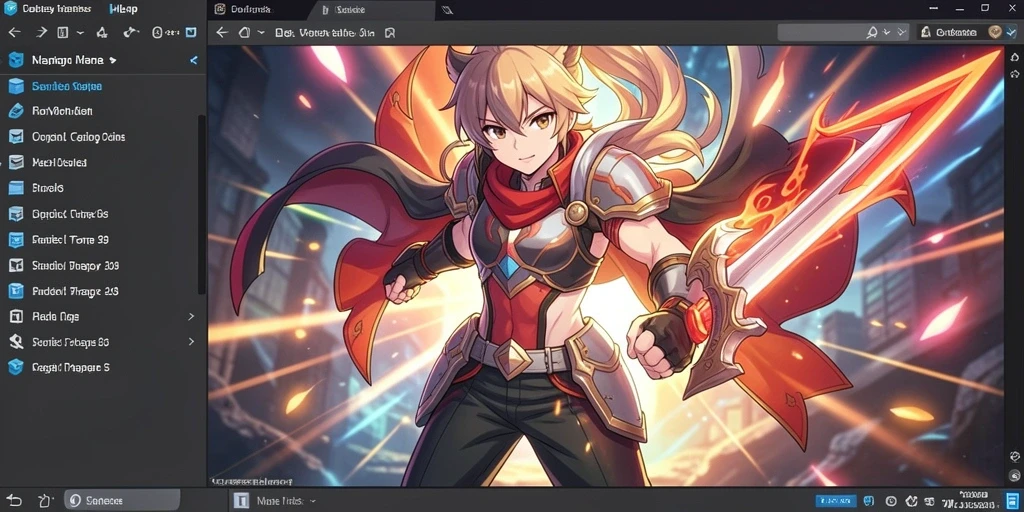Click the home icon above the image viewer
The height and width of the screenshot is (512, 1024).
point(244,32)
